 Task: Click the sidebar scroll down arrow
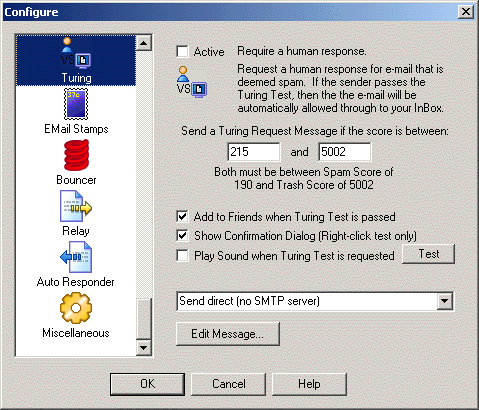coord(144,348)
